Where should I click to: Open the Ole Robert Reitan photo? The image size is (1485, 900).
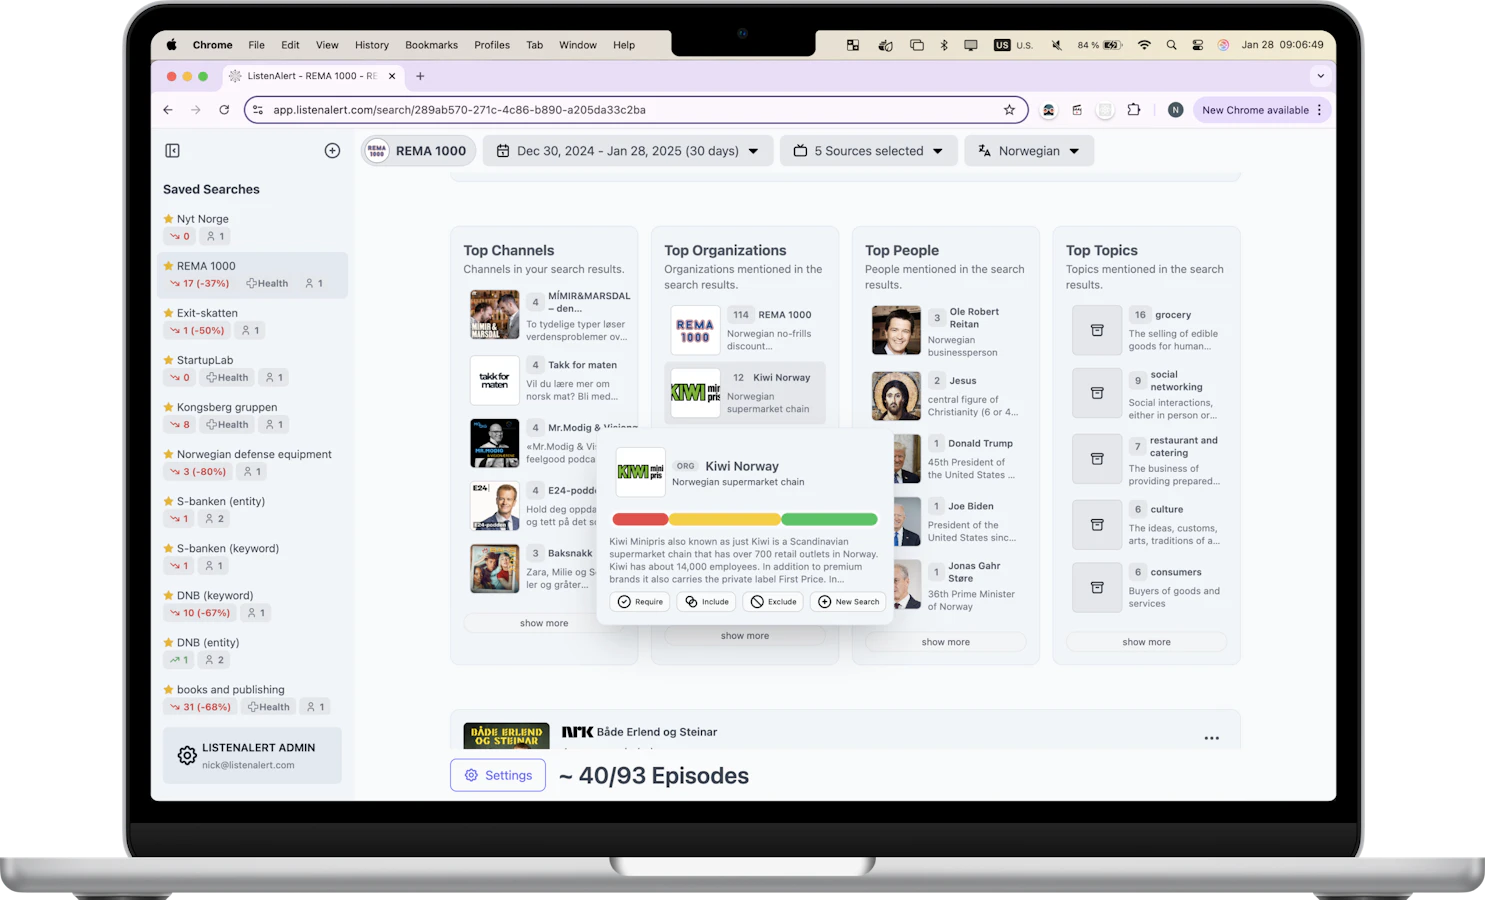point(896,331)
